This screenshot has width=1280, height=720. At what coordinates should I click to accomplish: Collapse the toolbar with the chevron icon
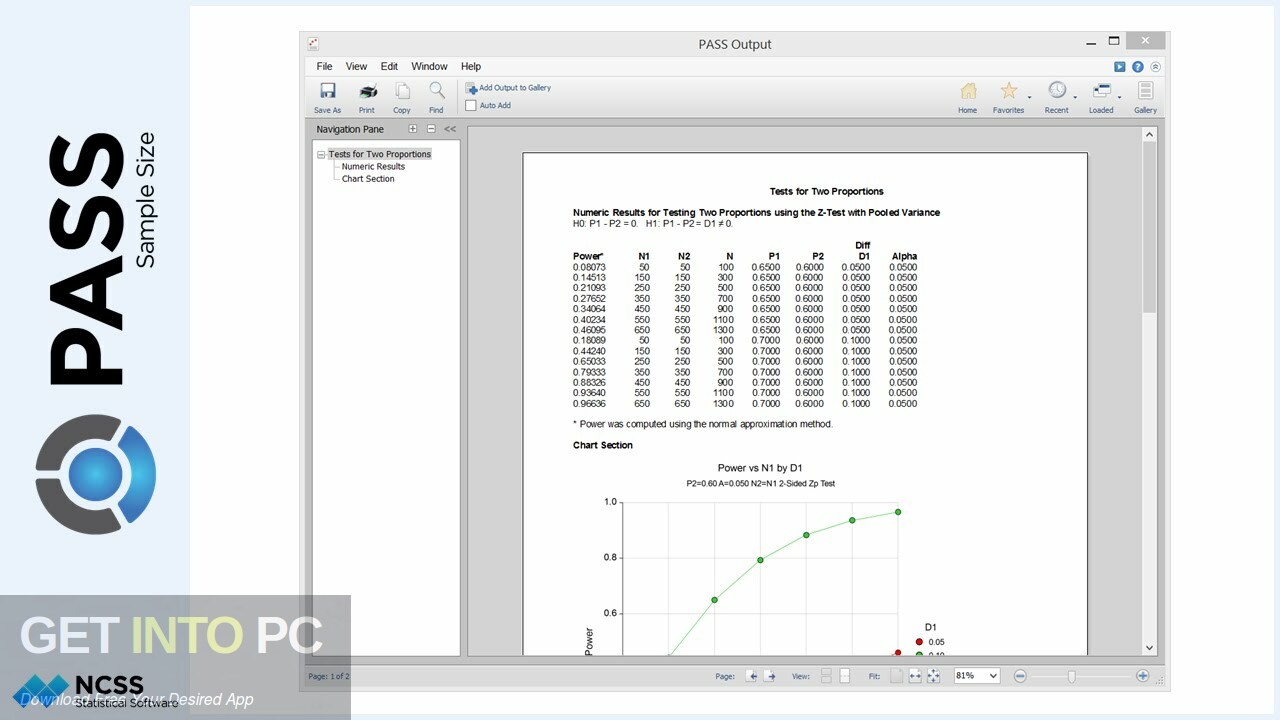point(1156,67)
